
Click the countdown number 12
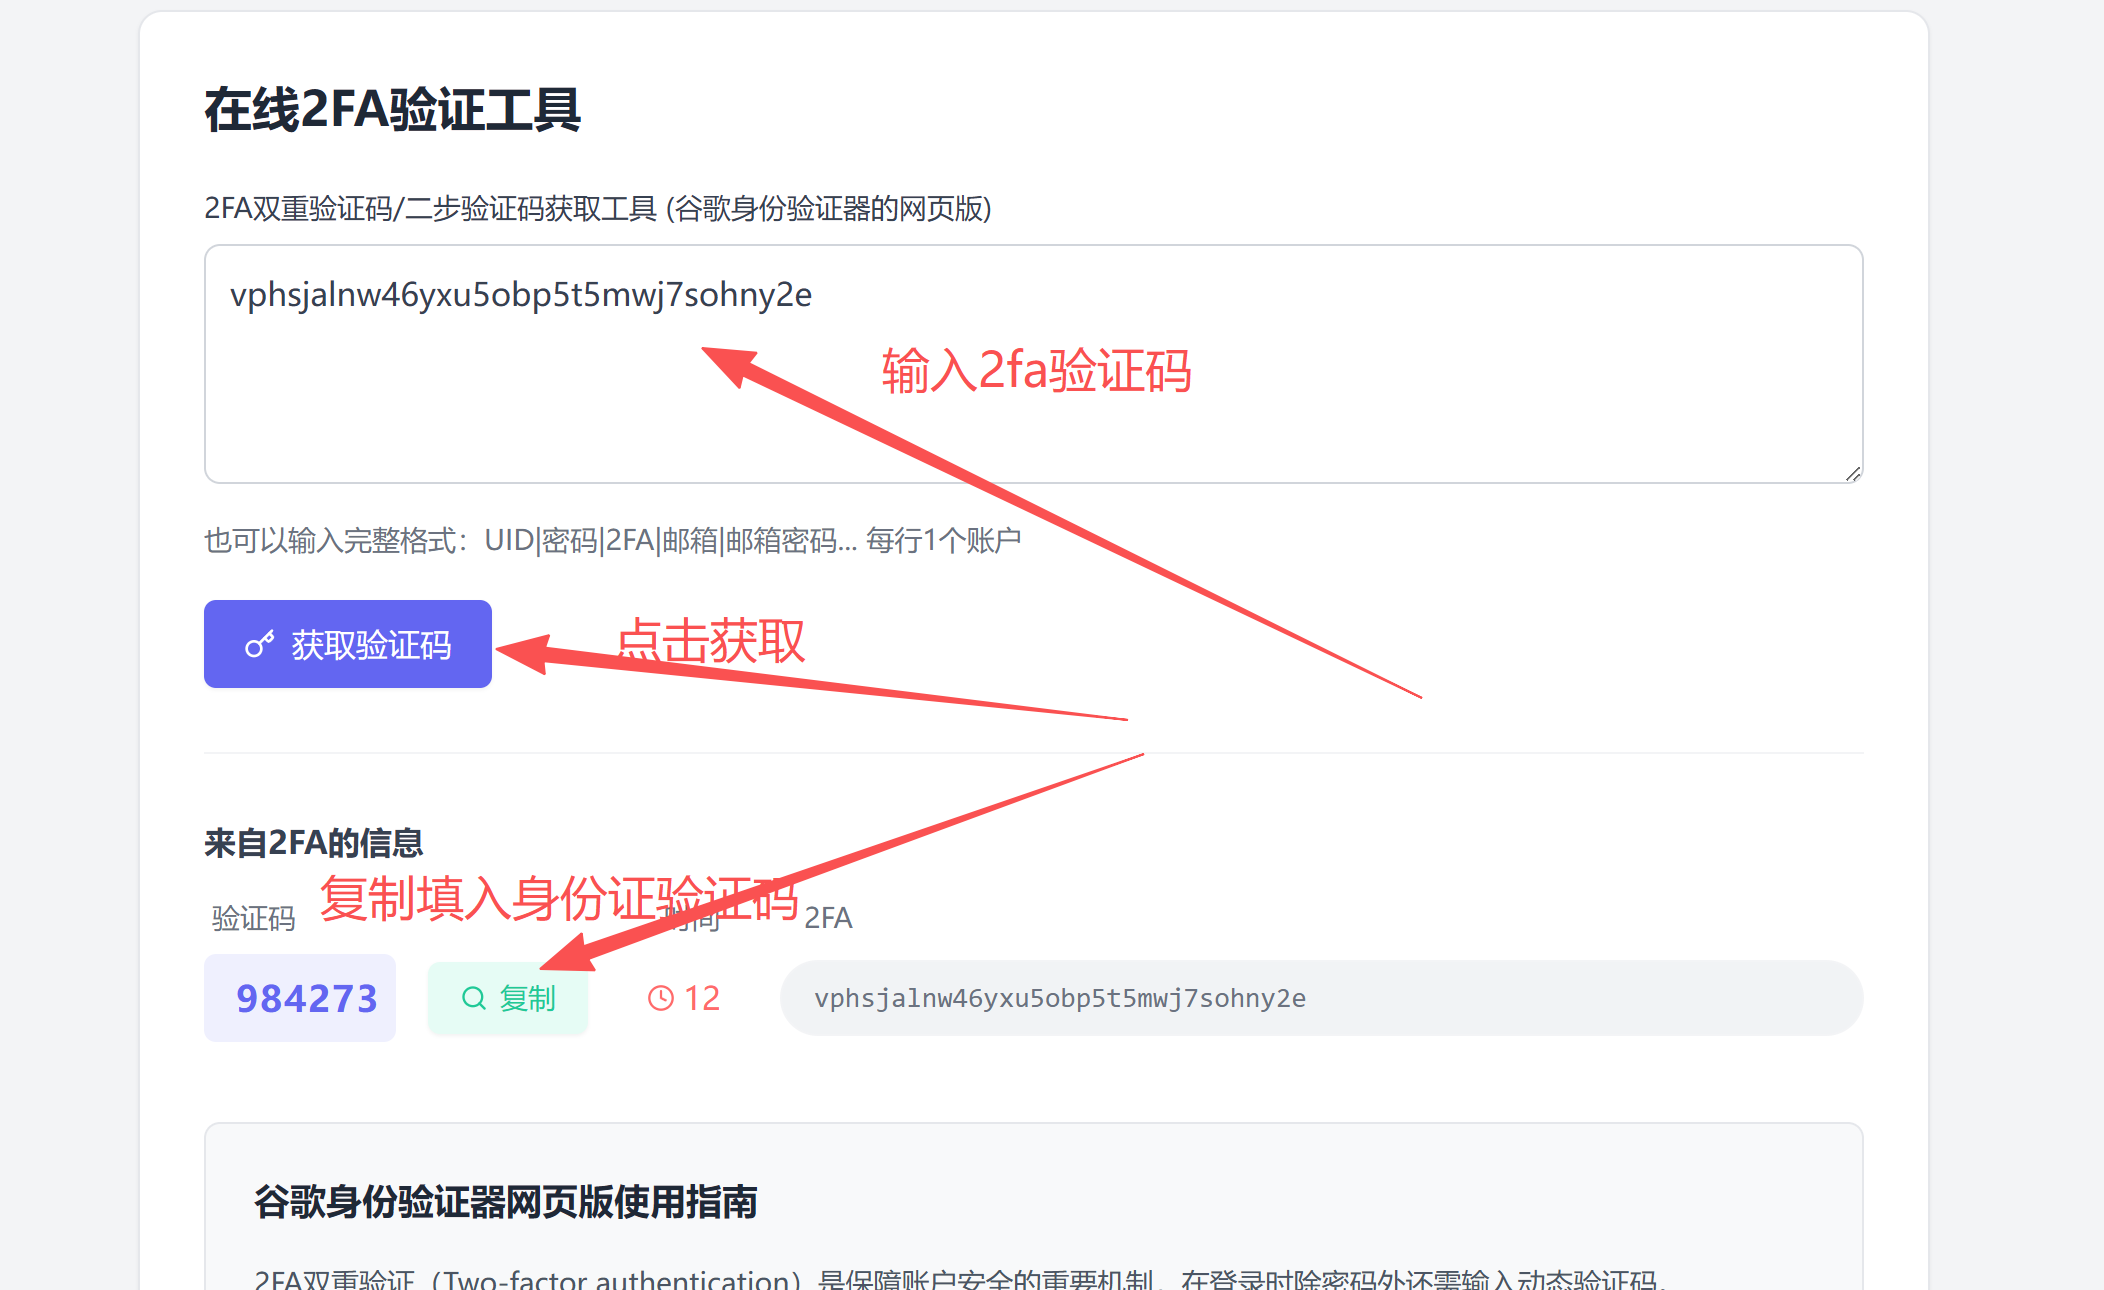(702, 998)
